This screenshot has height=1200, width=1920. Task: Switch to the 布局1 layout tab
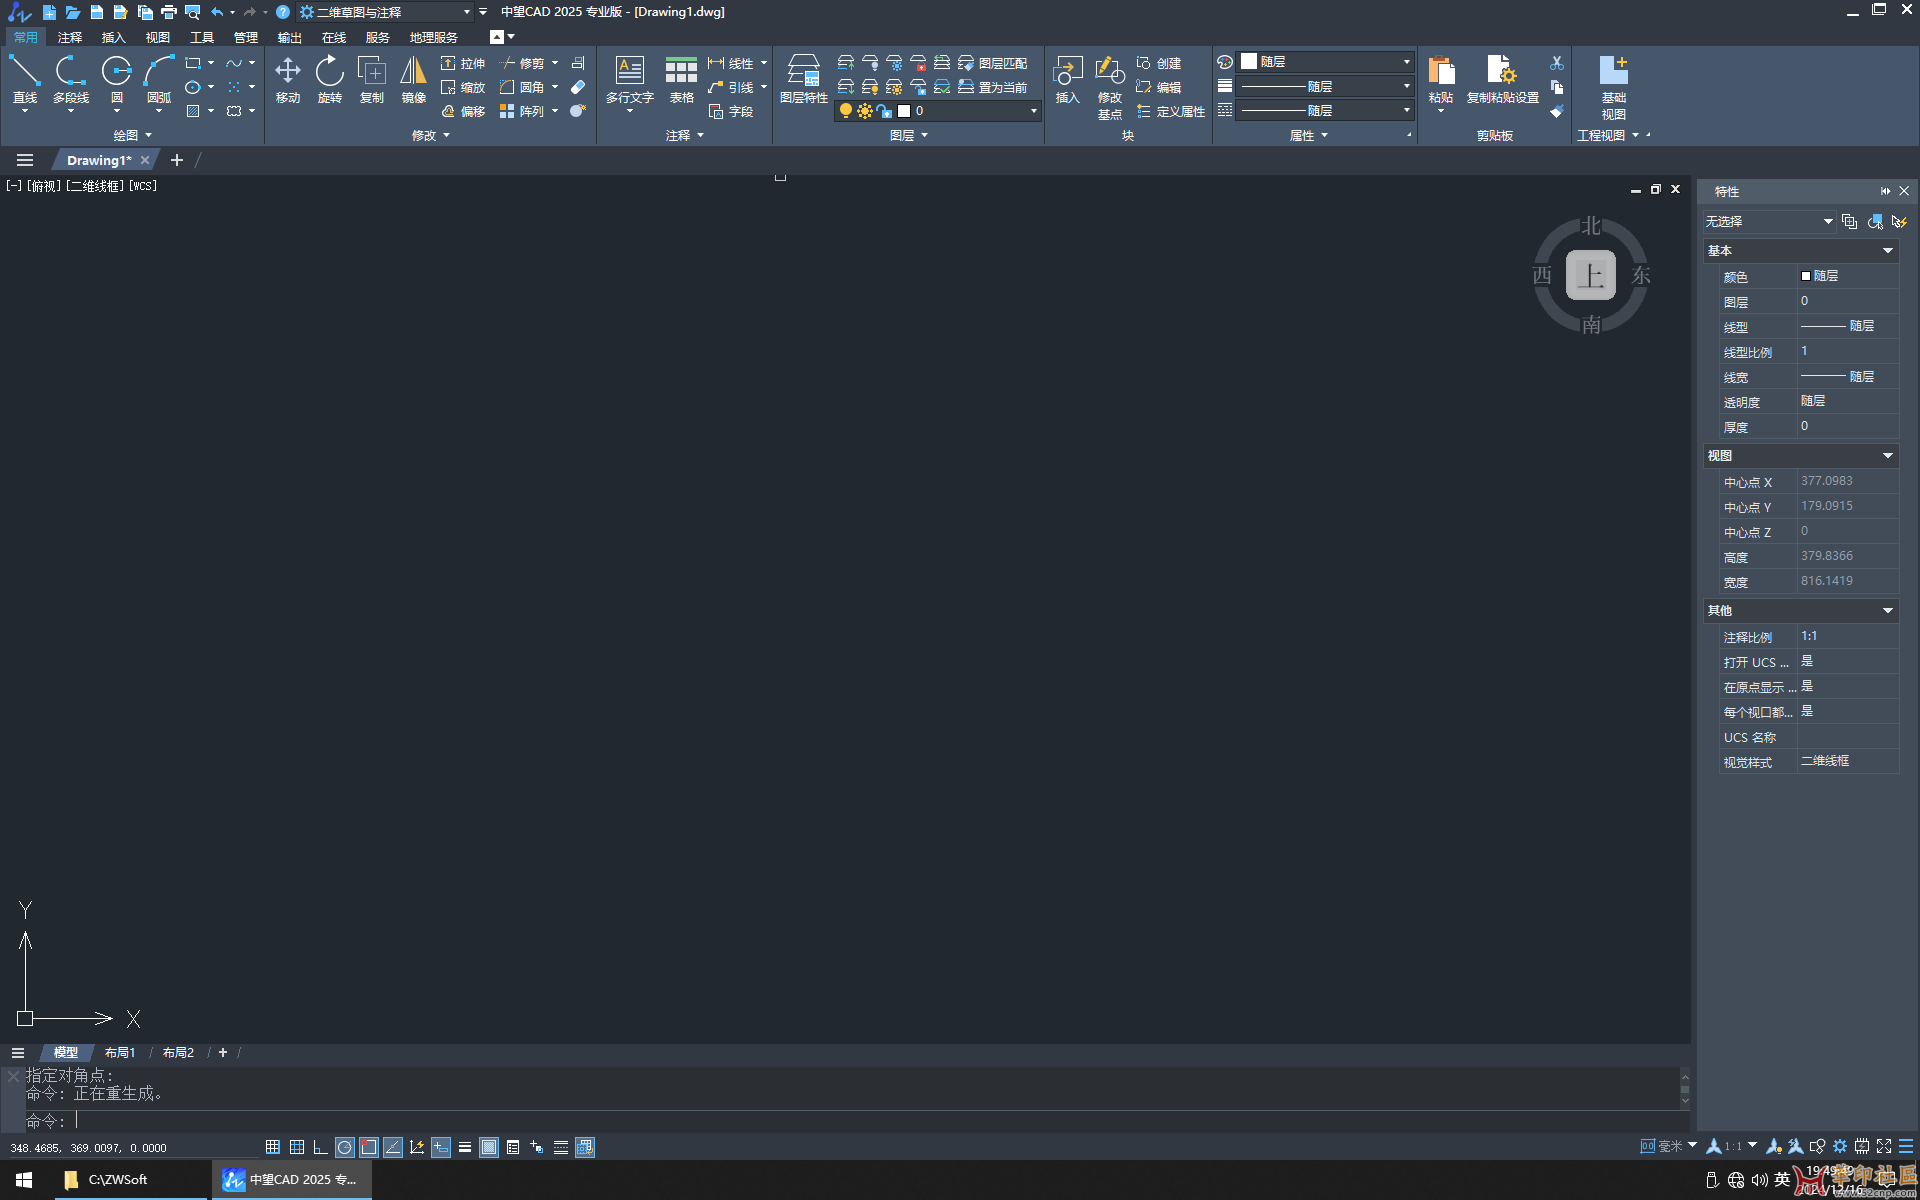point(120,1052)
